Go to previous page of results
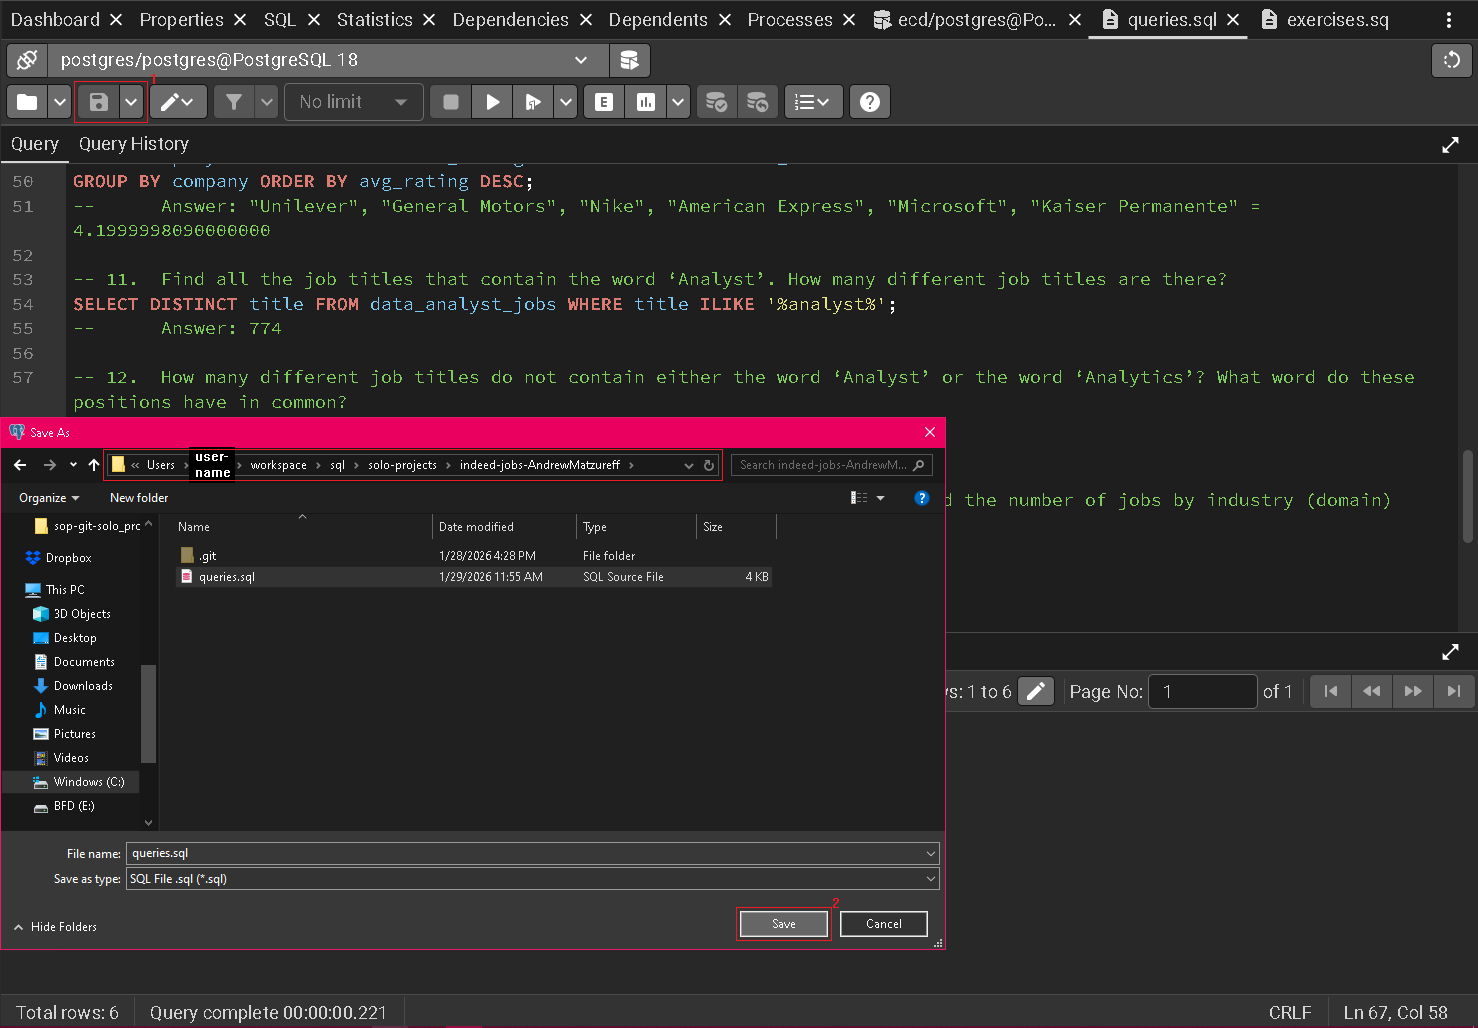The image size is (1478, 1028). 1371,691
